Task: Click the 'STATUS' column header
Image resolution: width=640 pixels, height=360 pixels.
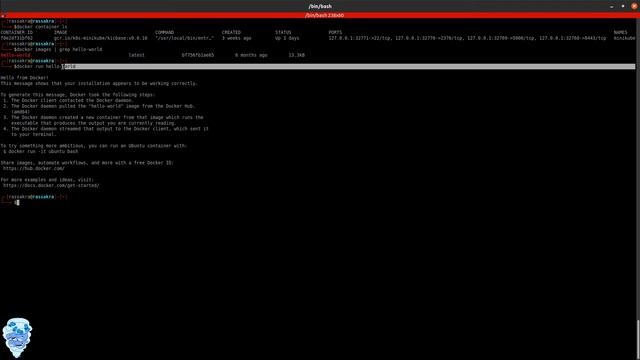Action: pos(283,32)
